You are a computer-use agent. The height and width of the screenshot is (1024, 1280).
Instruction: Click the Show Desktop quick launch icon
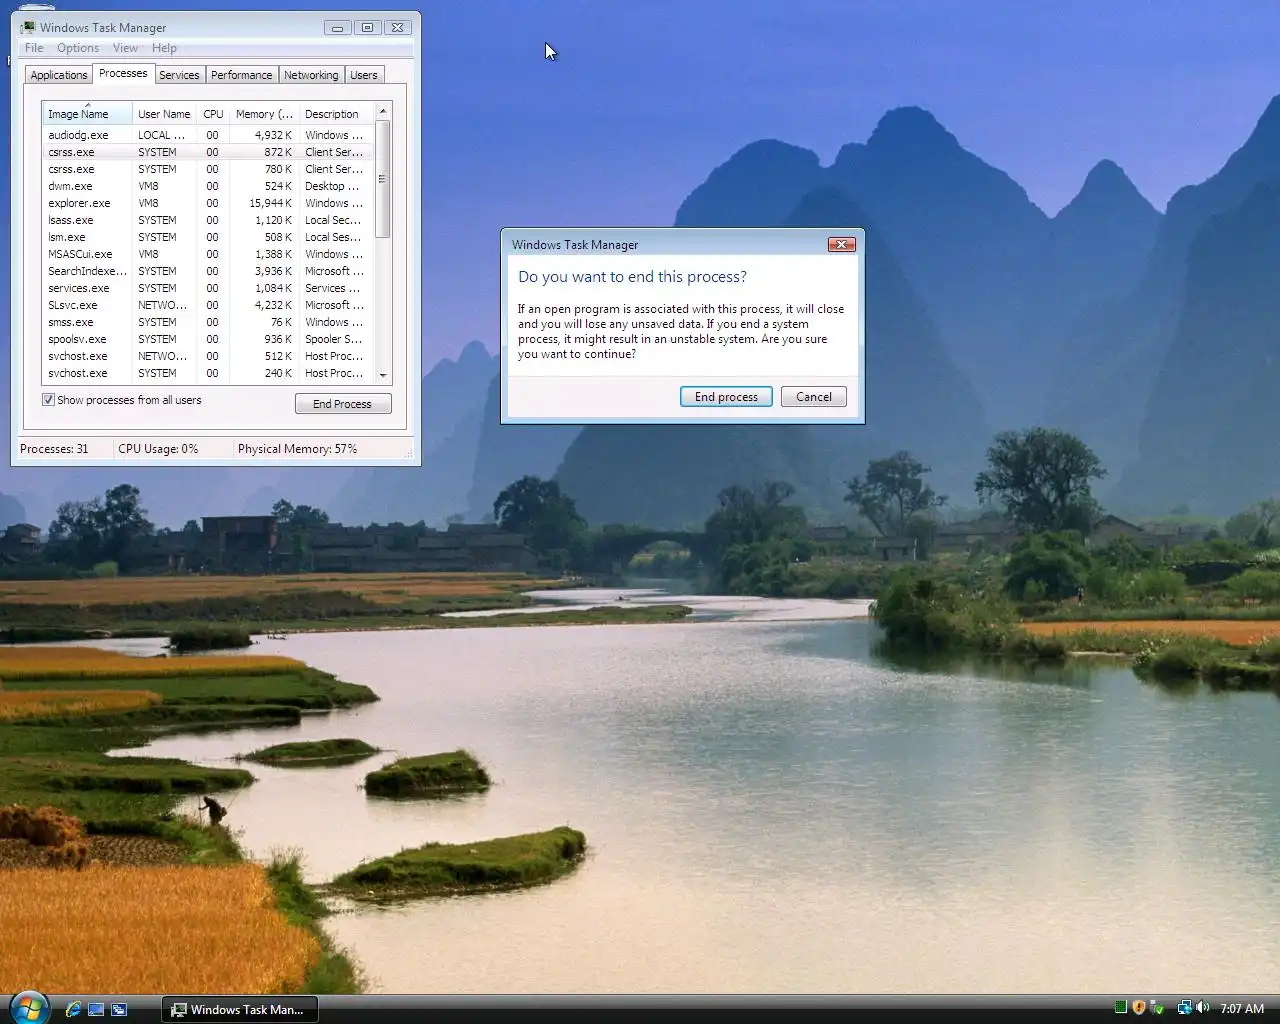coord(96,1009)
